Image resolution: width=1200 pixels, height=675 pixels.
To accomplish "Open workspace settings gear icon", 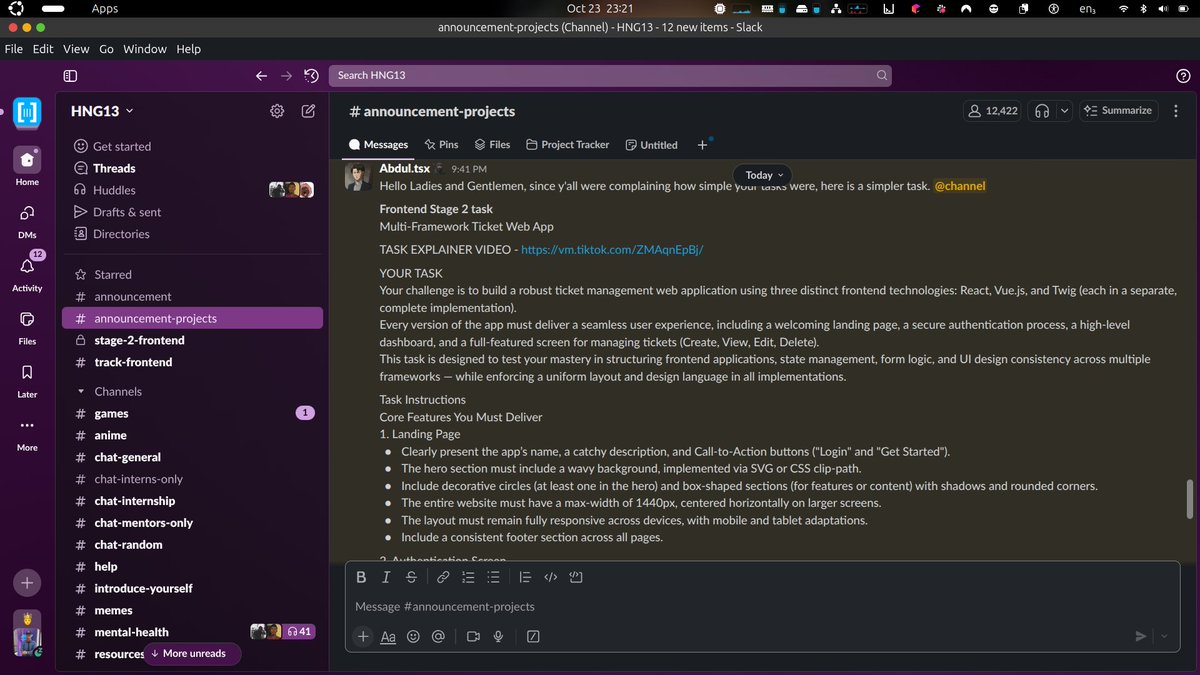I will (277, 111).
